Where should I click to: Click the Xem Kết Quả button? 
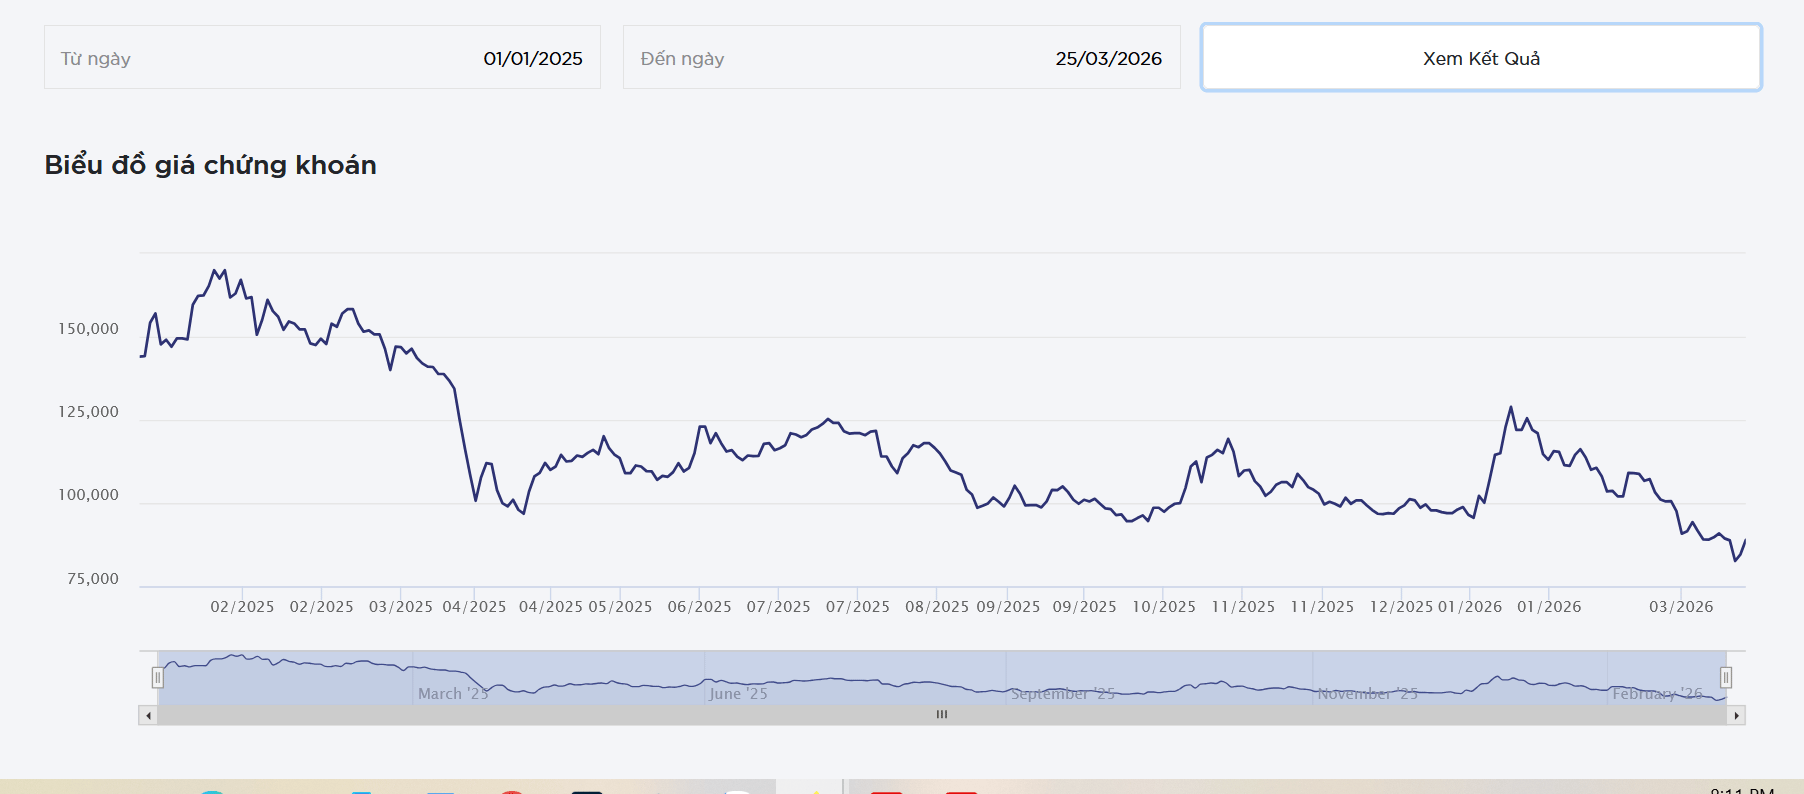tap(1480, 58)
